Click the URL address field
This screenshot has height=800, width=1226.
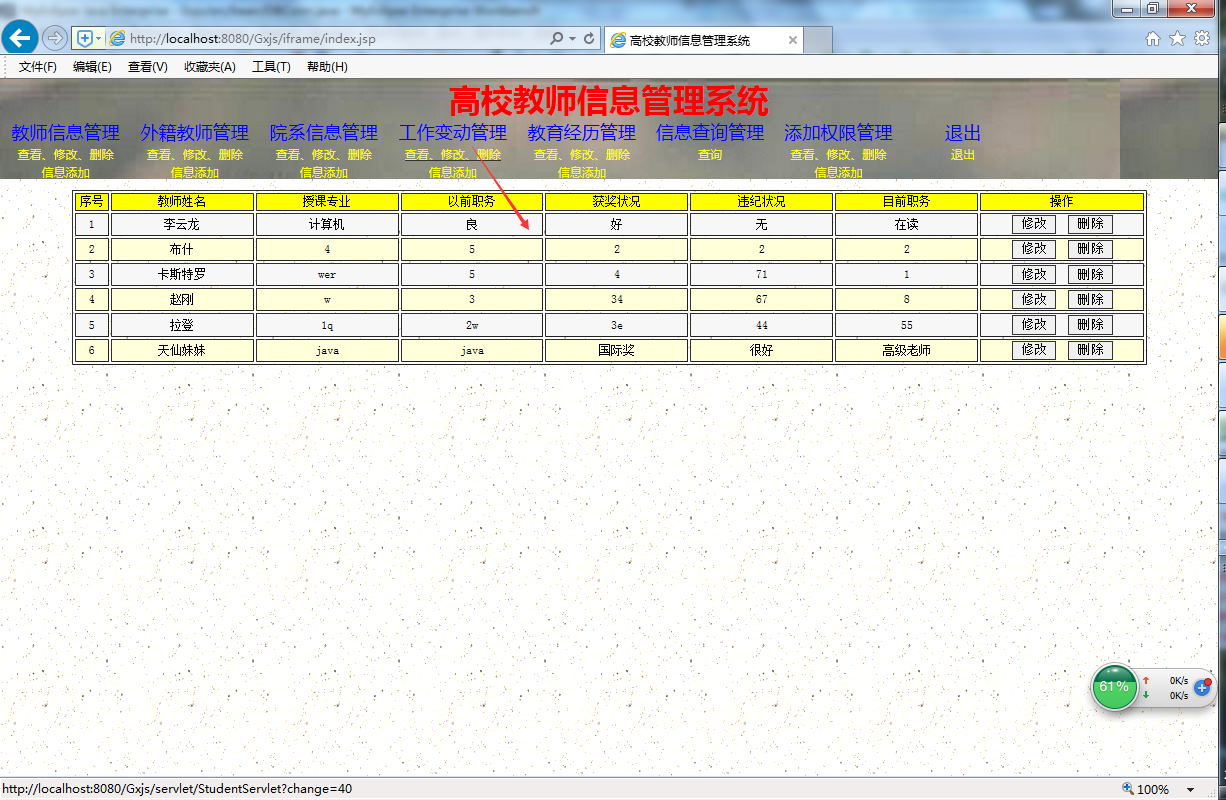[335, 39]
